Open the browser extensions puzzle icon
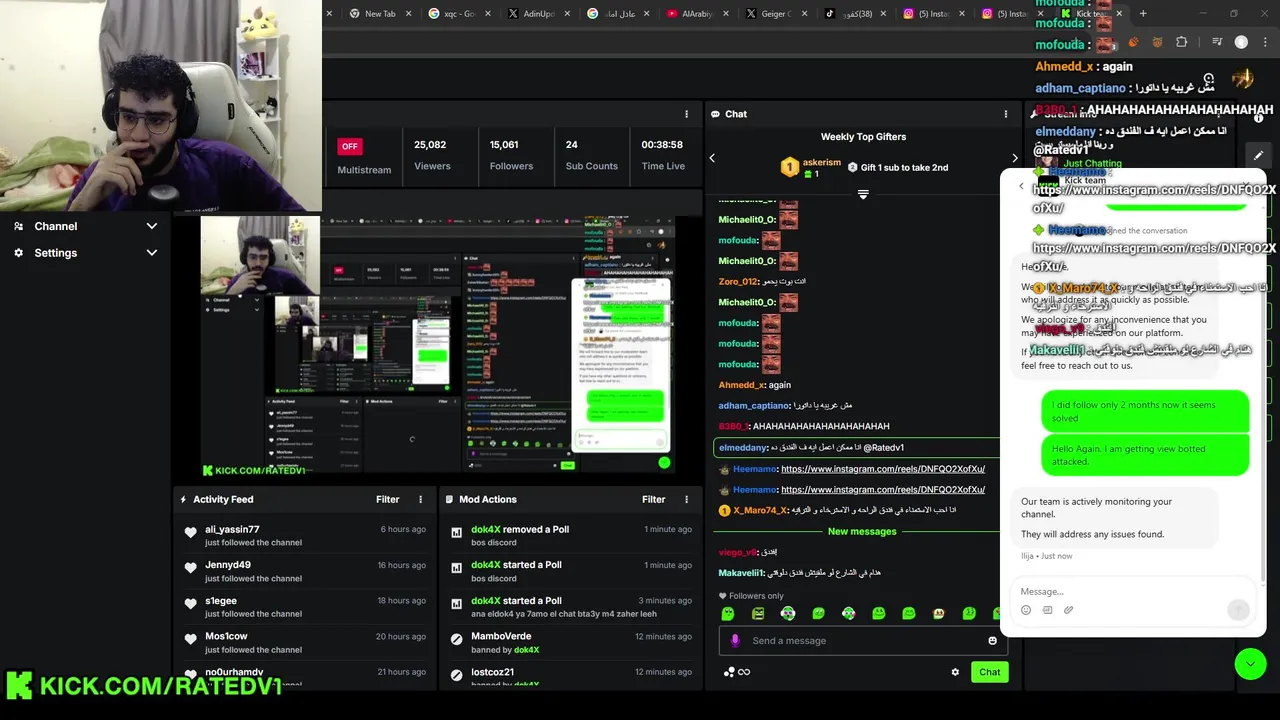Viewport: 1280px width, 720px height. point(1182,42)
